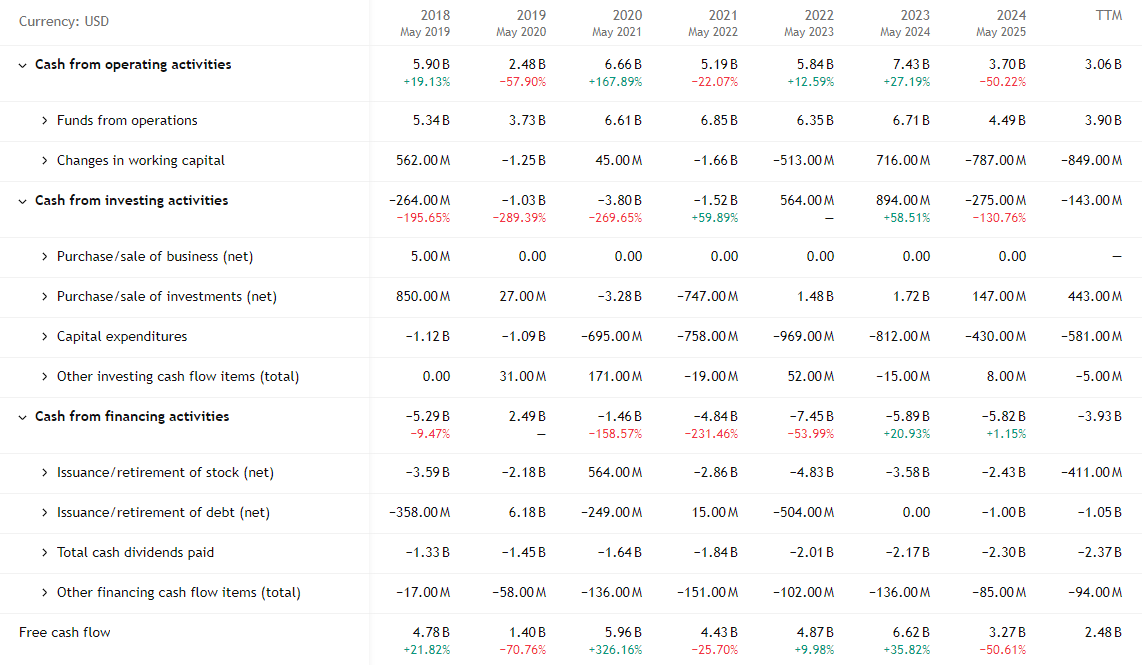Expand Purchase/sale of business (net) row
Screen dimensions: 1148x665
(x=45, y=257)
